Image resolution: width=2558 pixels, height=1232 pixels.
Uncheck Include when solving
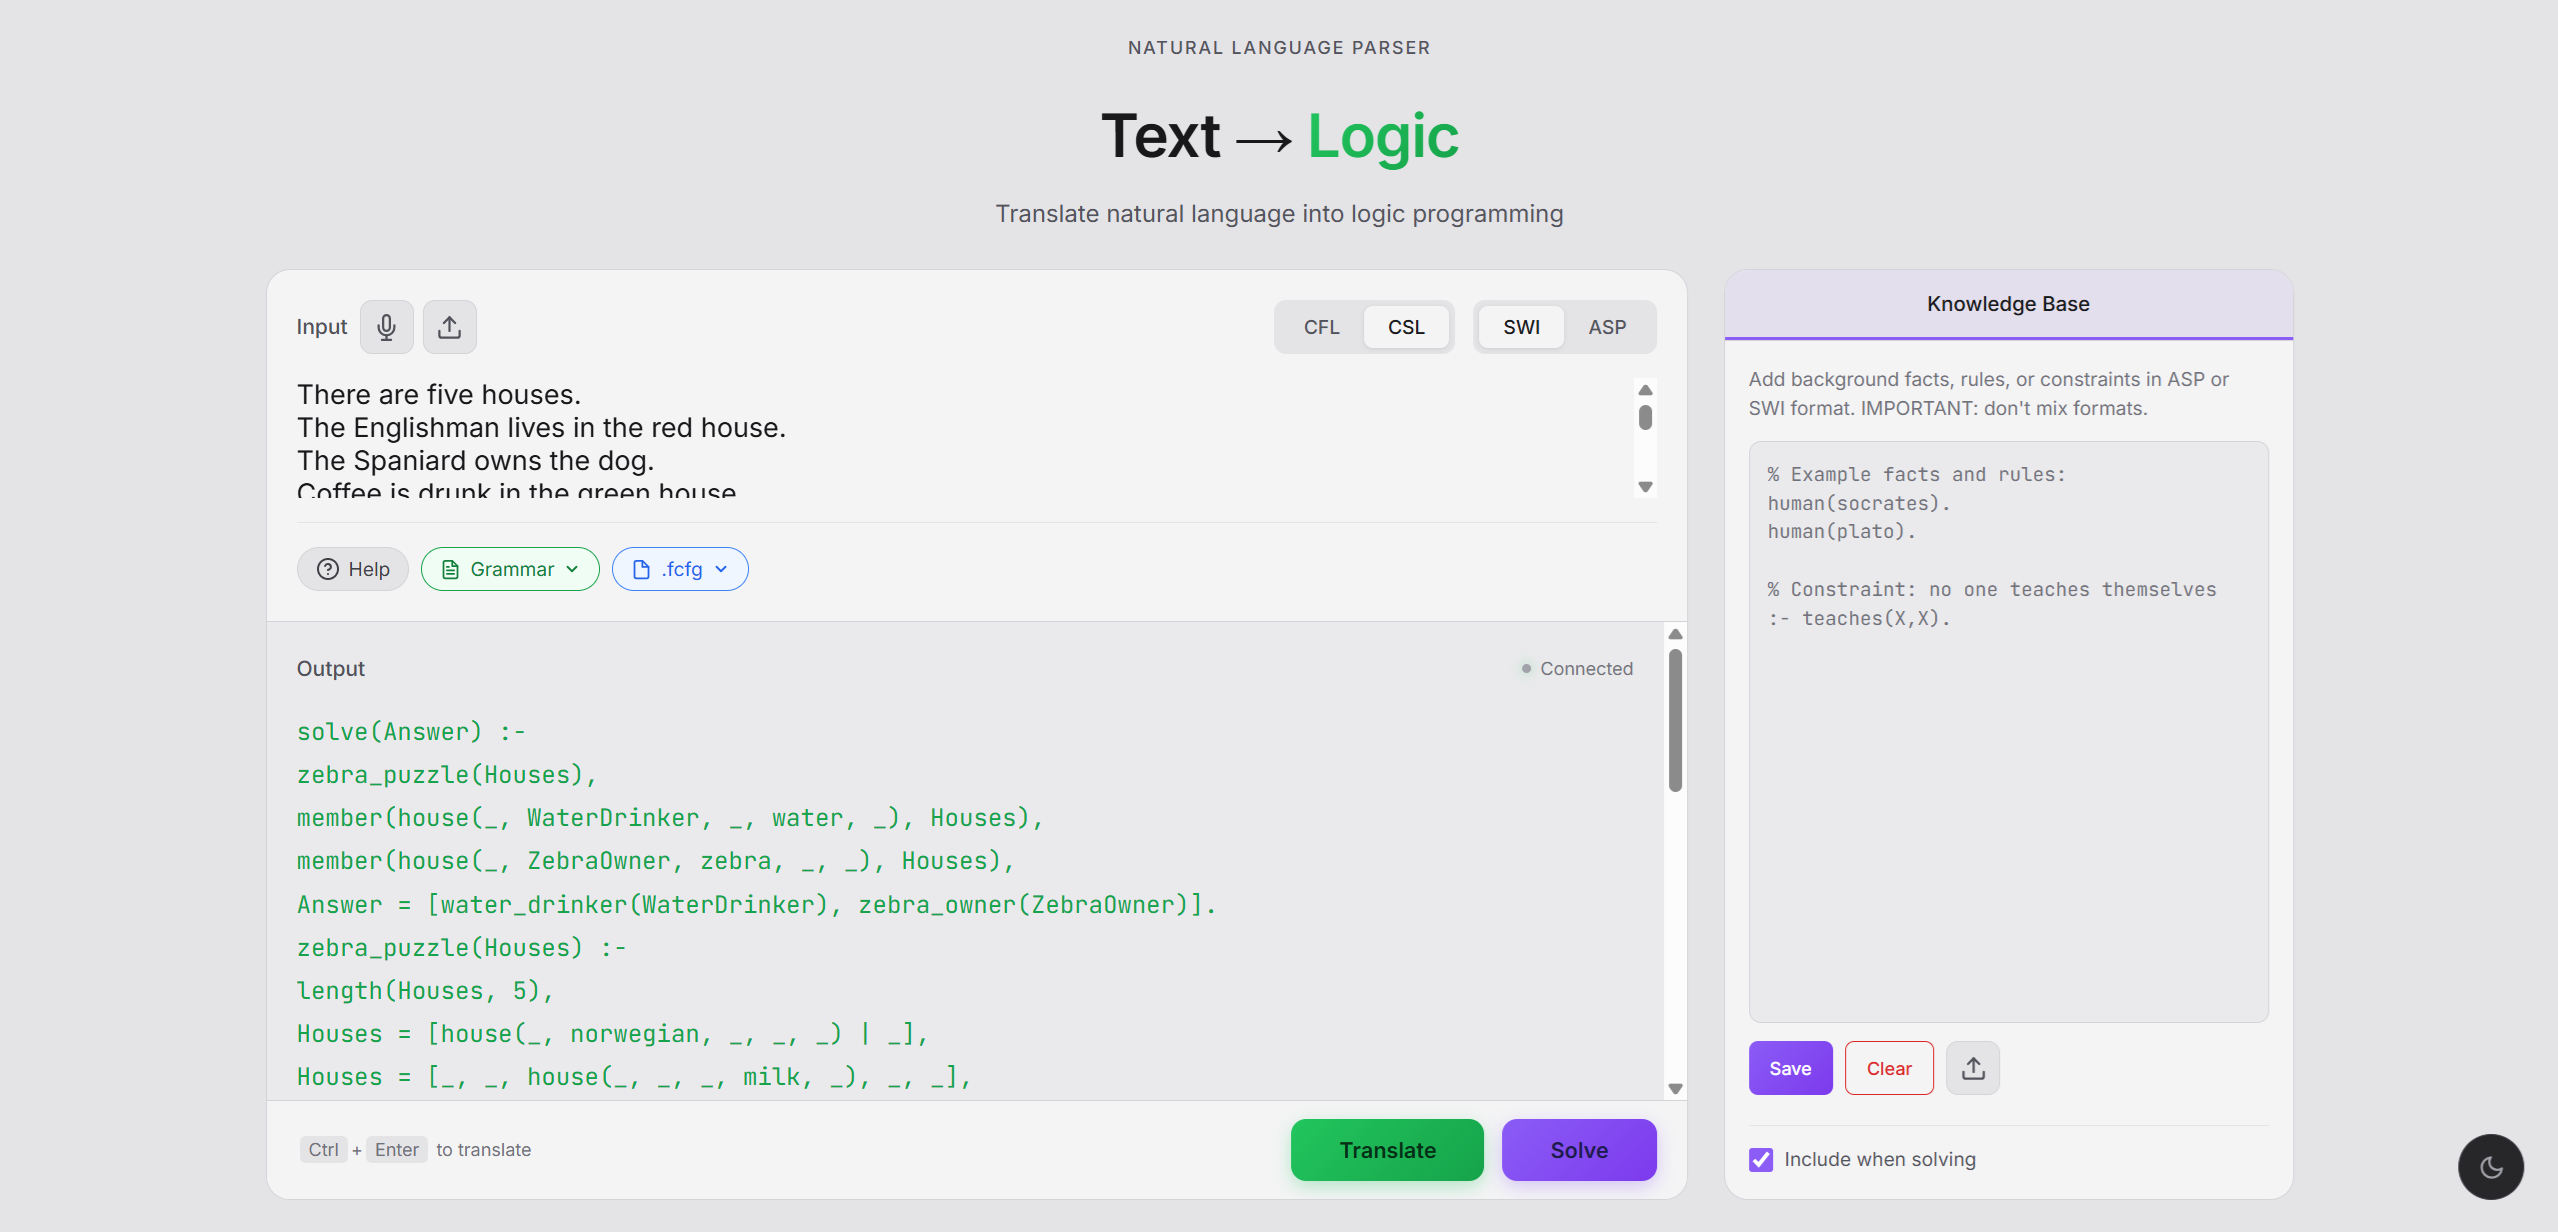[x=1759, y=1160]
